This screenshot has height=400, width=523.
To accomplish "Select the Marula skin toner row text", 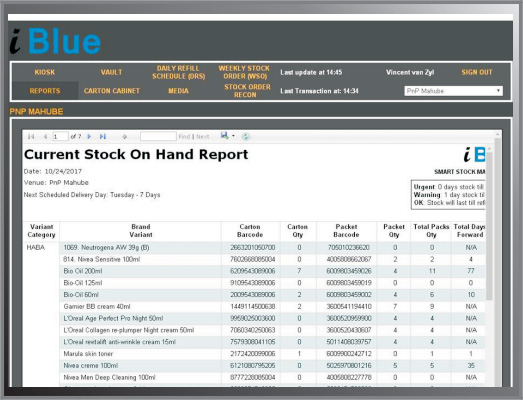I will tap(88, 354).
